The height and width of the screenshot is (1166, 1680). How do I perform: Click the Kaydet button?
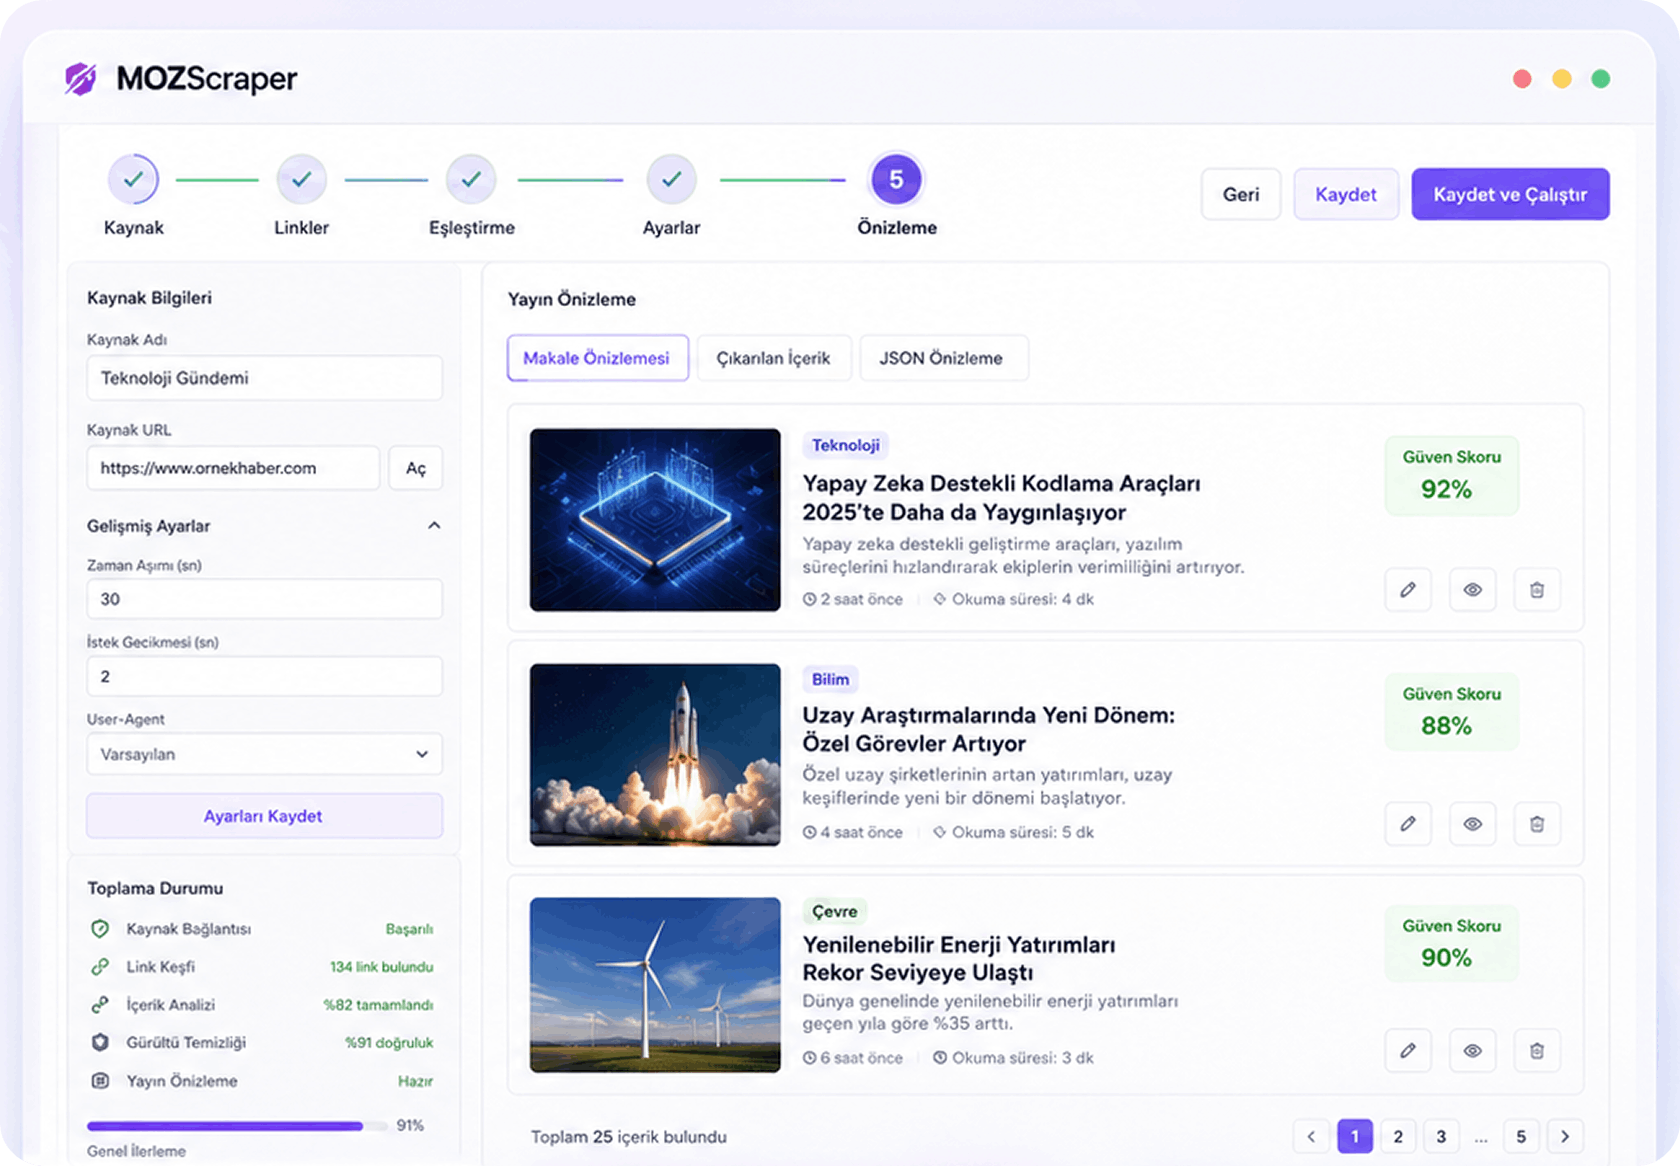click(x=1346, y=194)
